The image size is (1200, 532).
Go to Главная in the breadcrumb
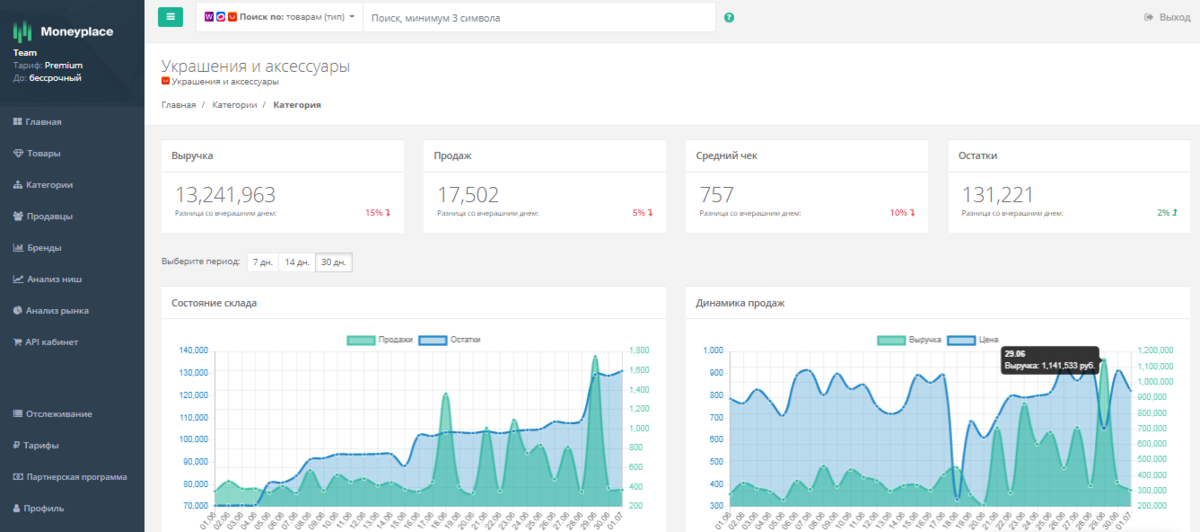click(179, 104)
